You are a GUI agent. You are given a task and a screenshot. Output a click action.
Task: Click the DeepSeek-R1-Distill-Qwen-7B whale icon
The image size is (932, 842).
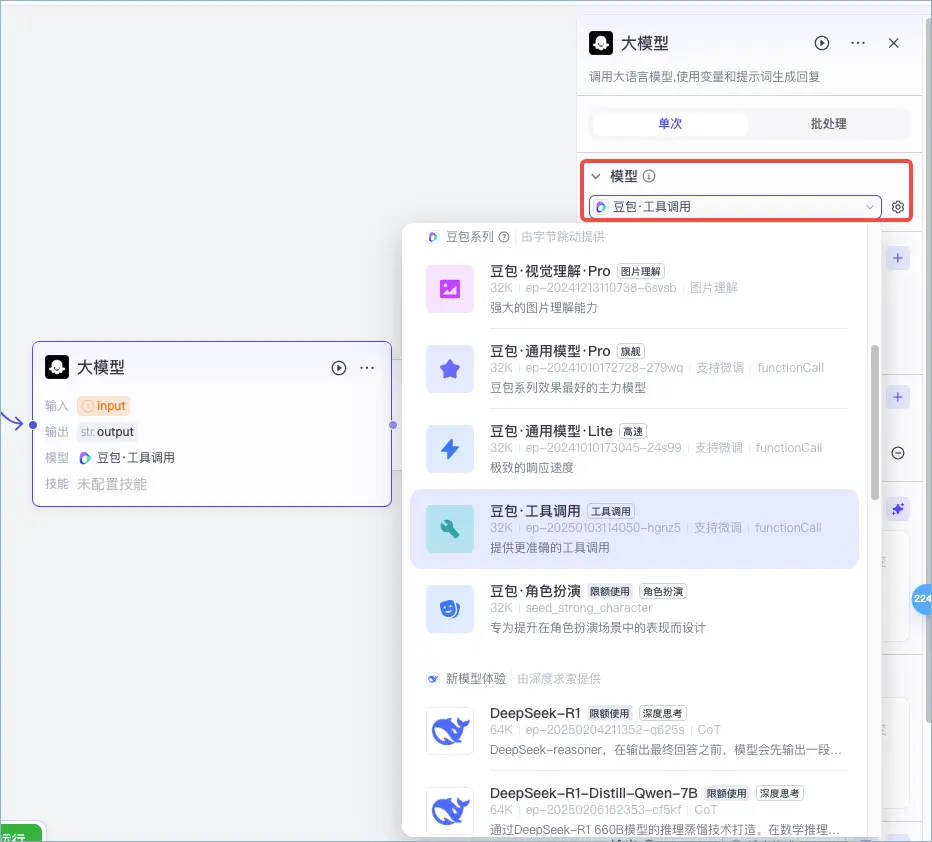click(x=450, y=811)
